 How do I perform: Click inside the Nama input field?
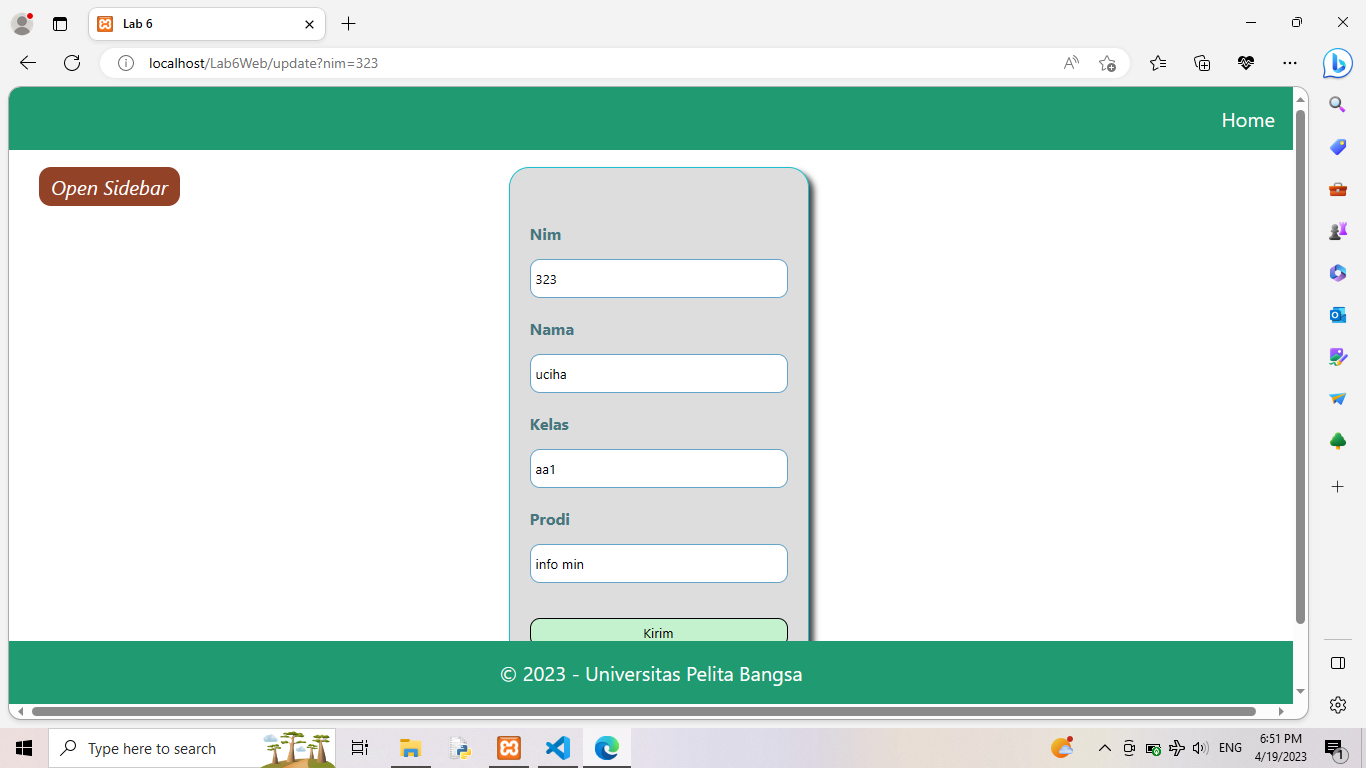tap(658, 373)
